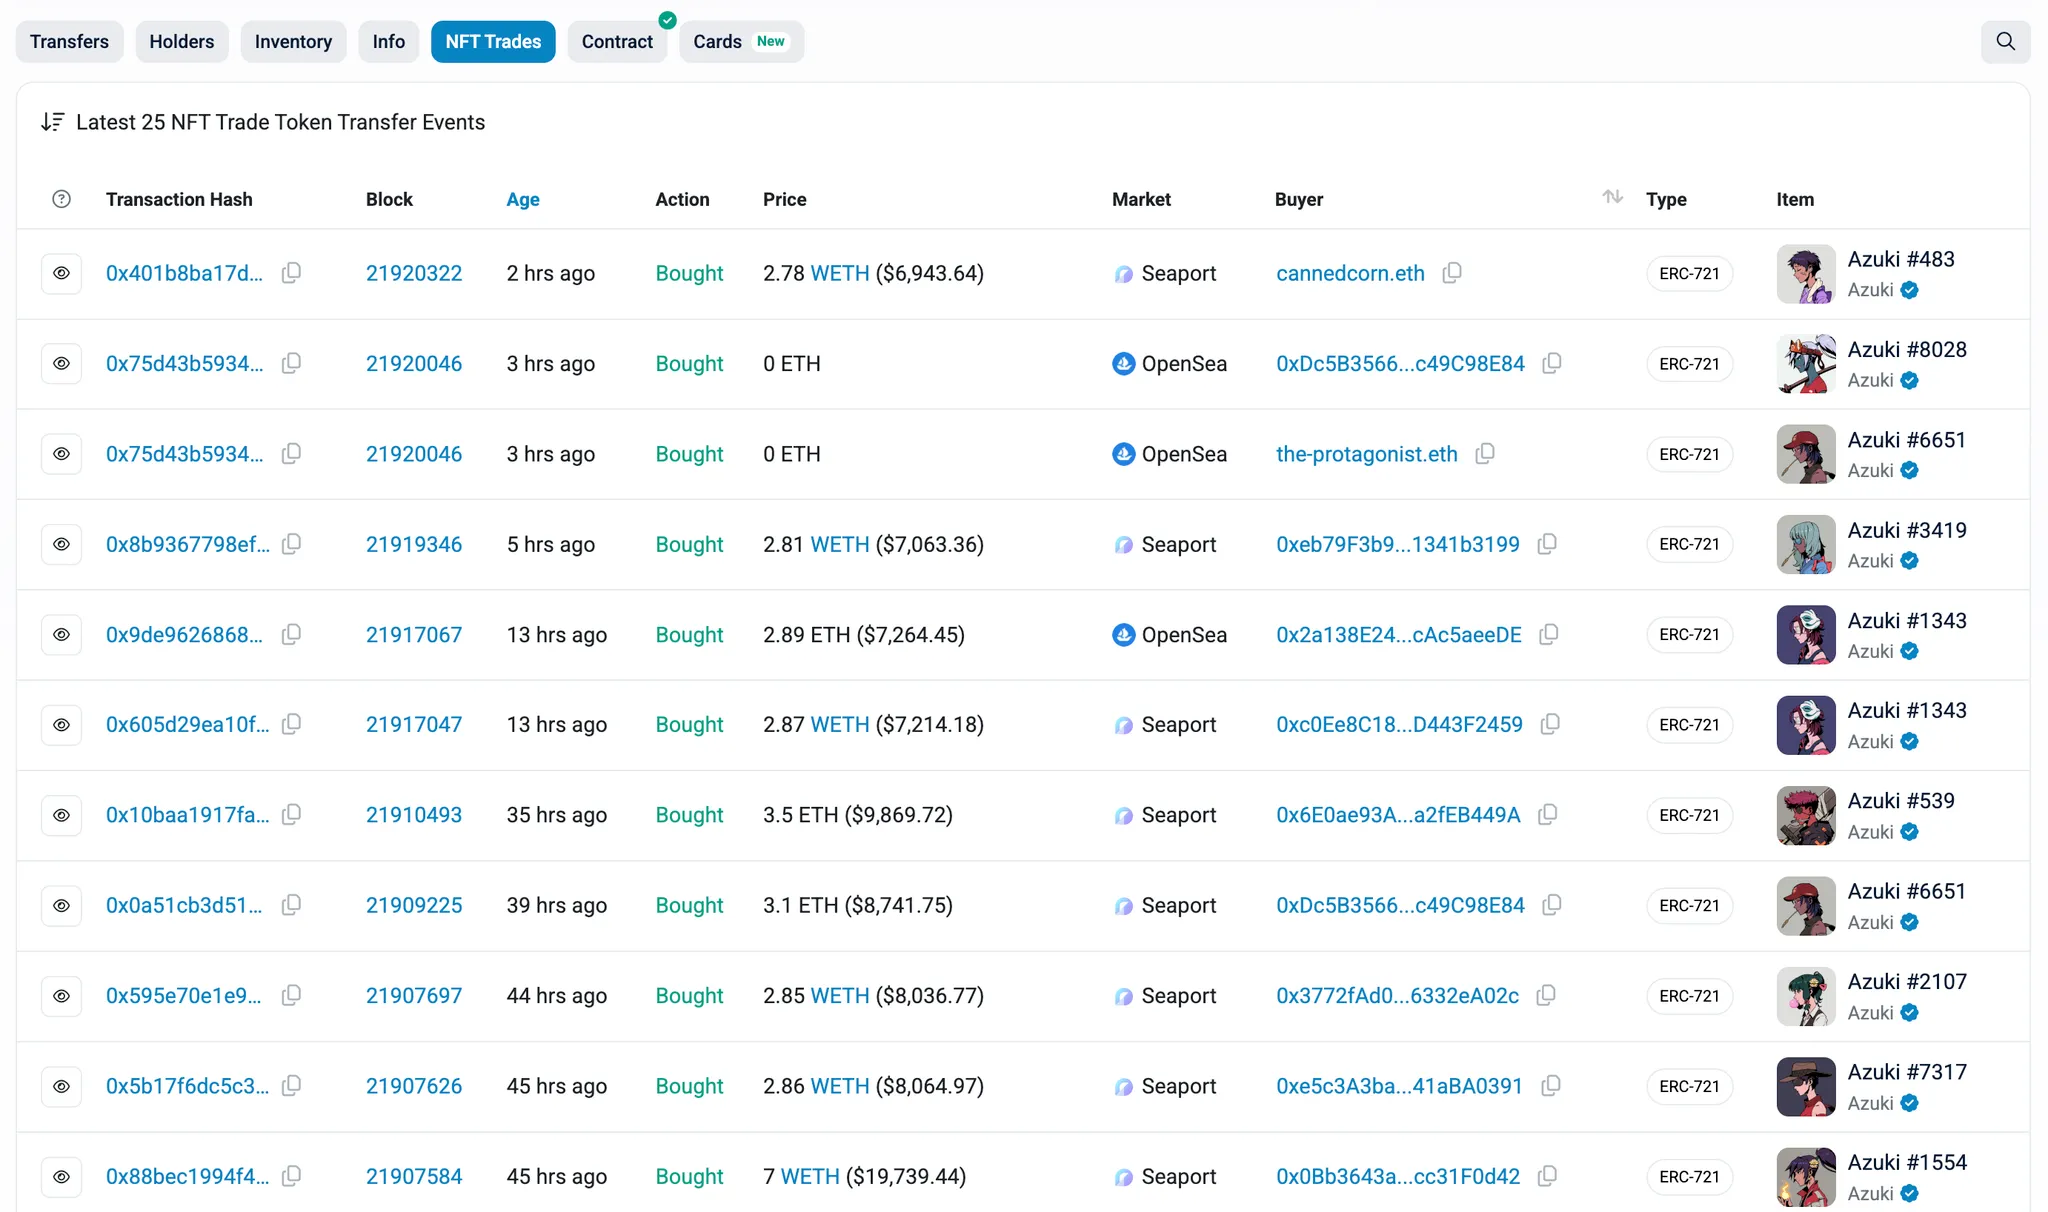Copy buyer address 0xeb79F3b9...1341b3199
The width and height of the screenshot is (2048, 1212).
[1547, 544]
